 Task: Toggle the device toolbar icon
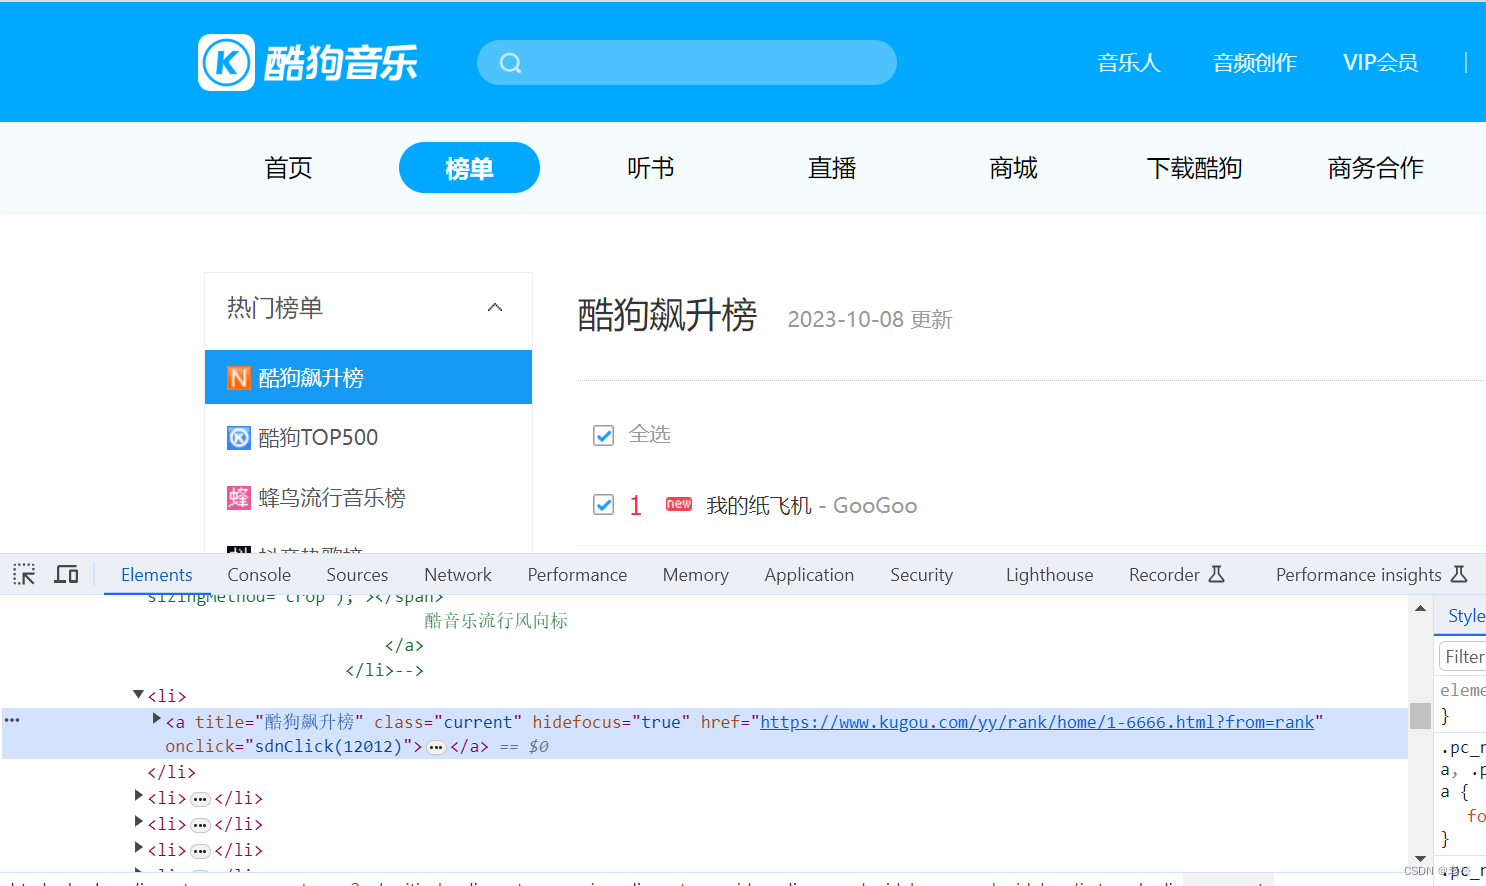[x=66, y=575]
